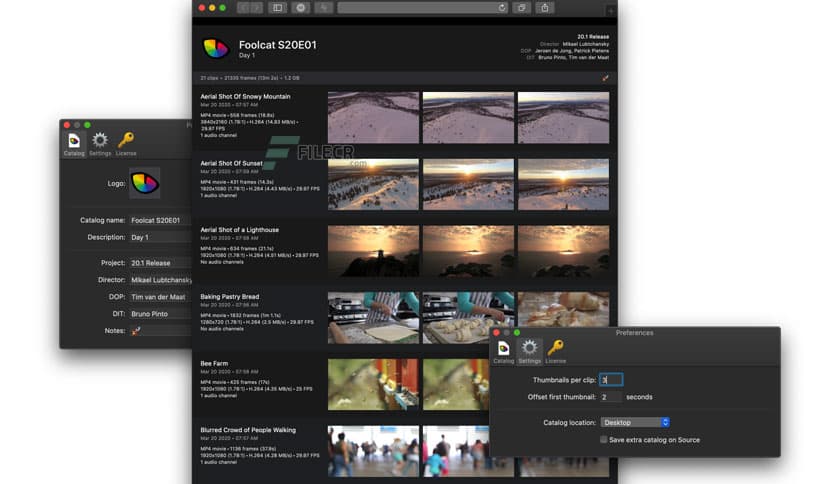Click the Notes field with rocket

click(x=160, y=331)
